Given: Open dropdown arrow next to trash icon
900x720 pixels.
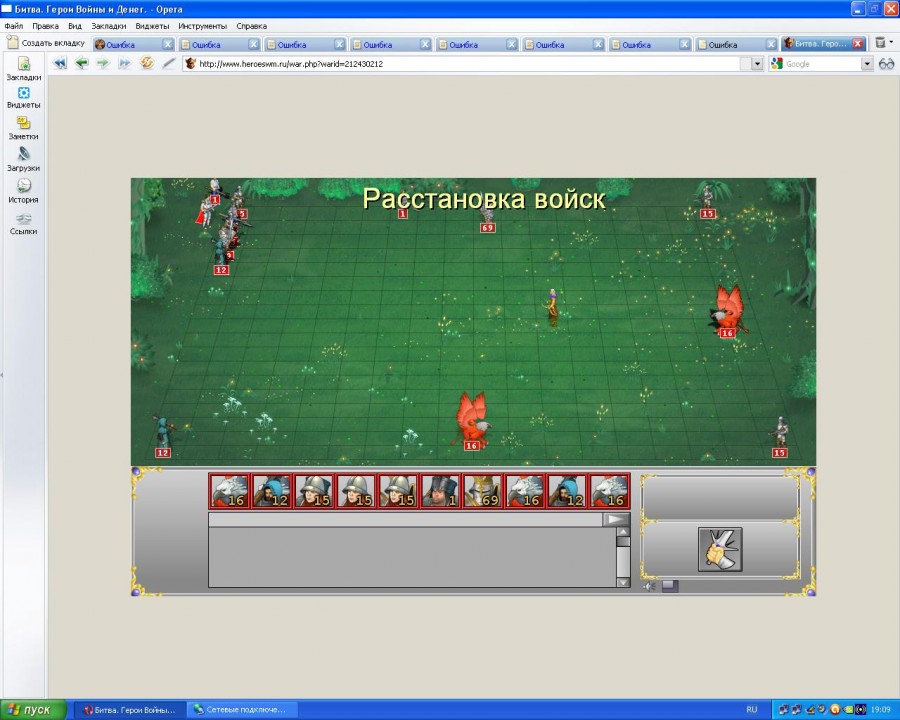Looking at the screenshot, I should pos(891,42).
